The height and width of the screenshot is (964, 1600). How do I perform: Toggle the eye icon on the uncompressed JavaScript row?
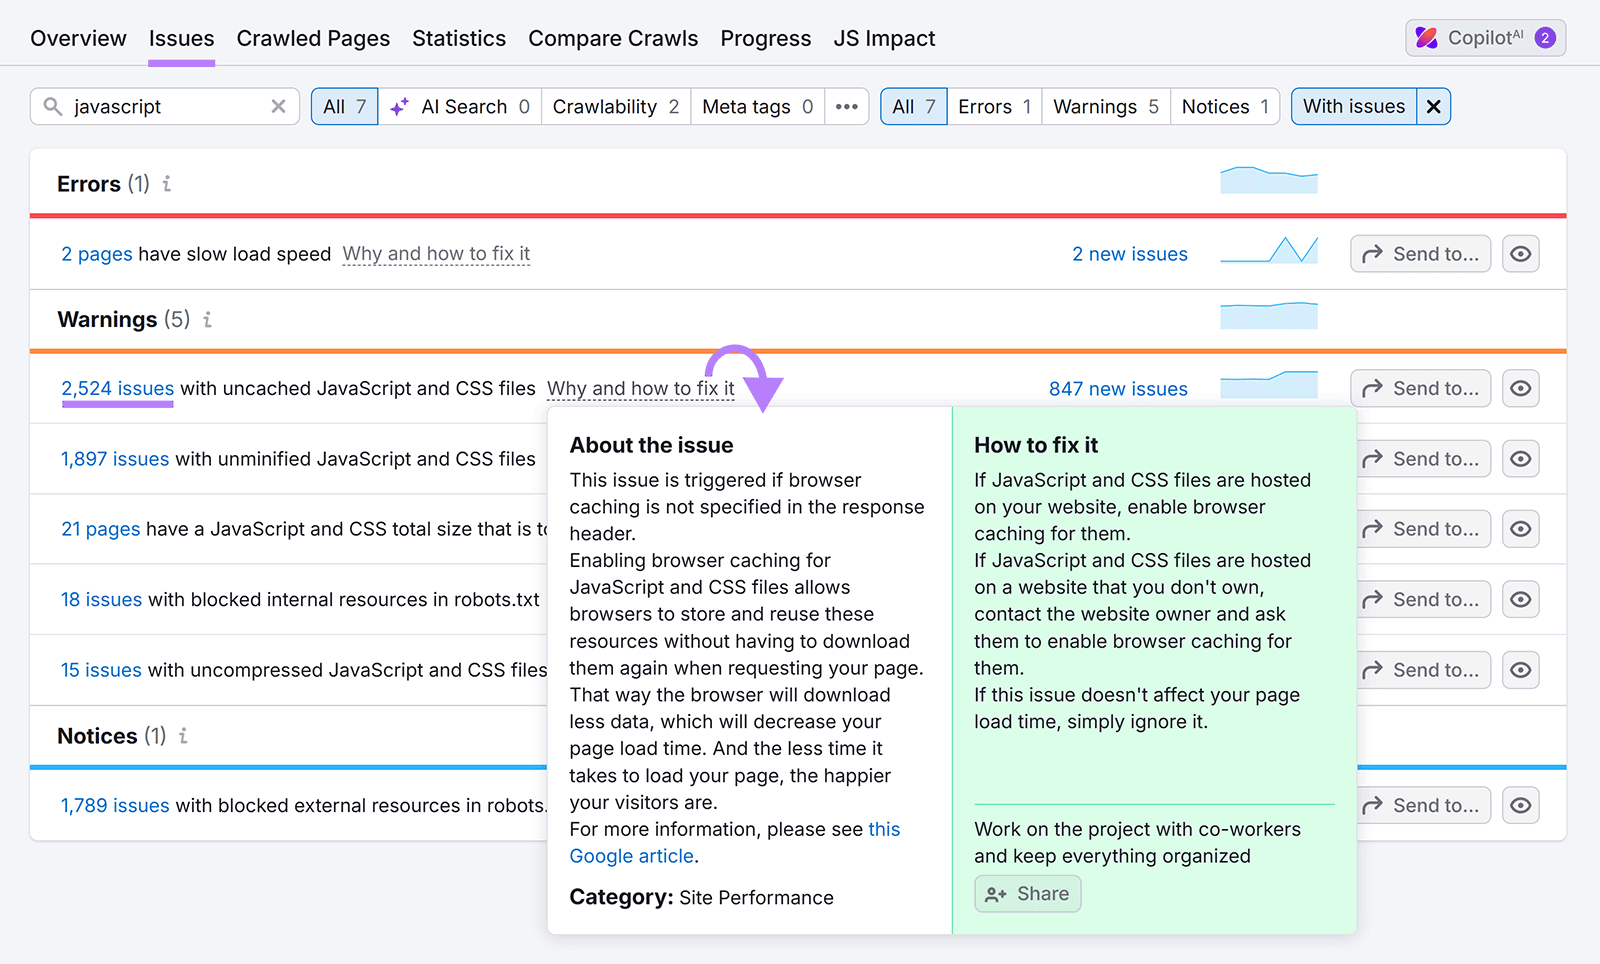coord(1520,670)
